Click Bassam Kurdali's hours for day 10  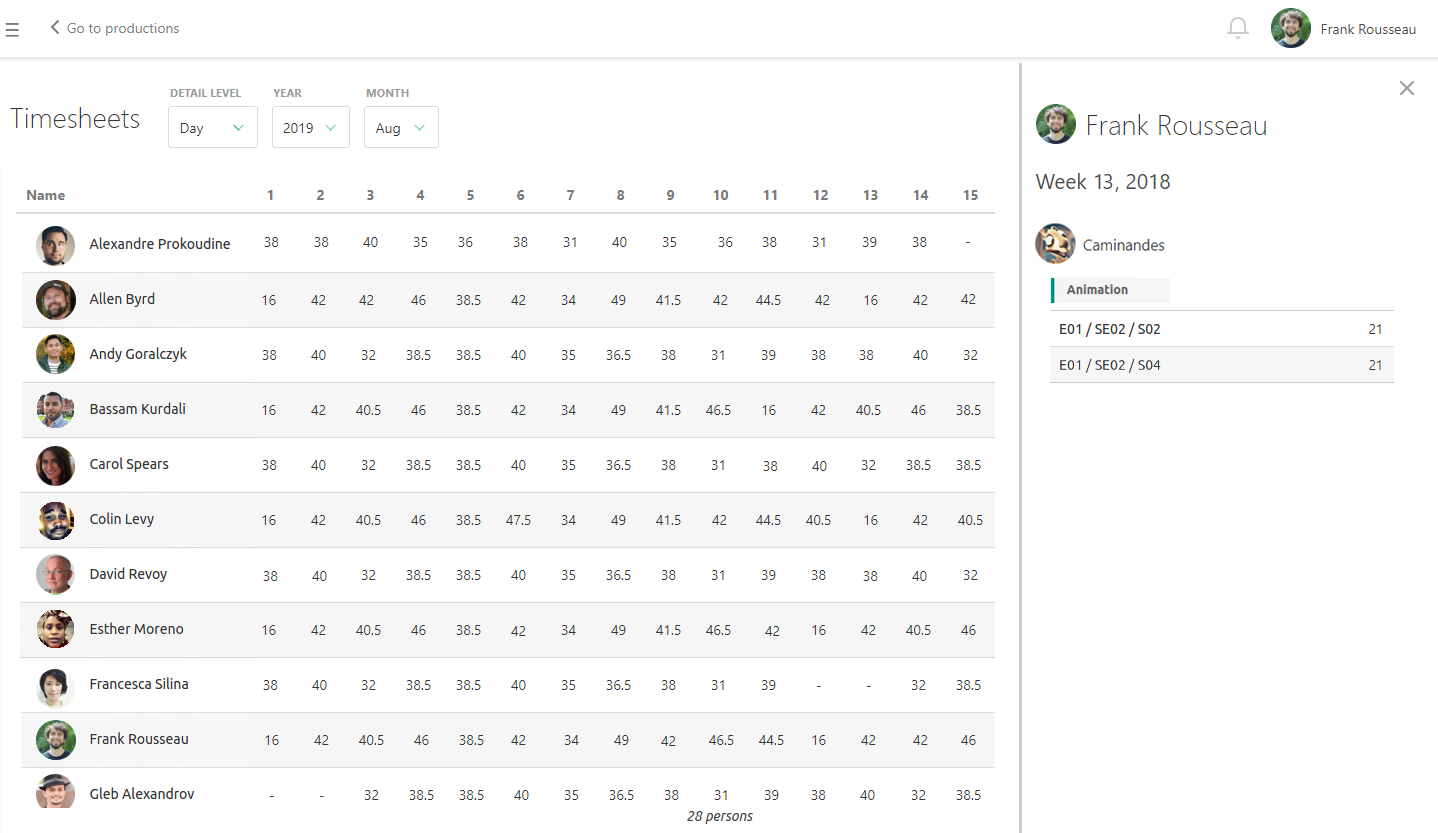coord(720,410)
